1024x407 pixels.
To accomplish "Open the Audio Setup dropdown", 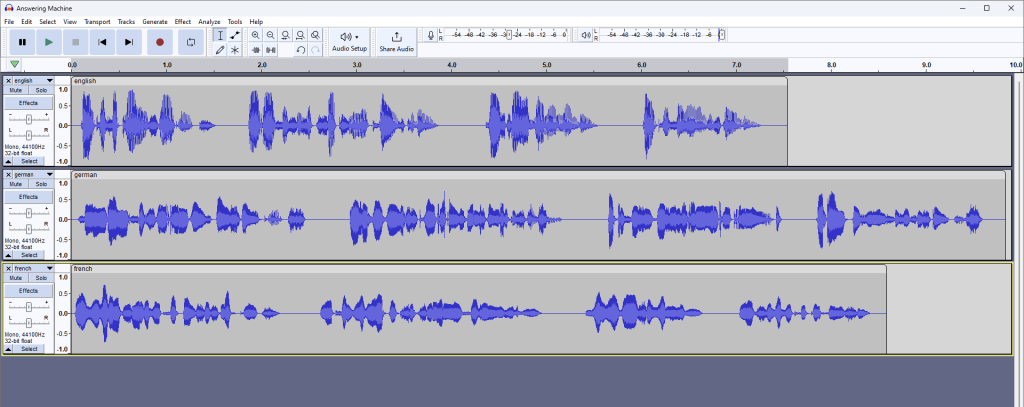I will click(349, 42).
